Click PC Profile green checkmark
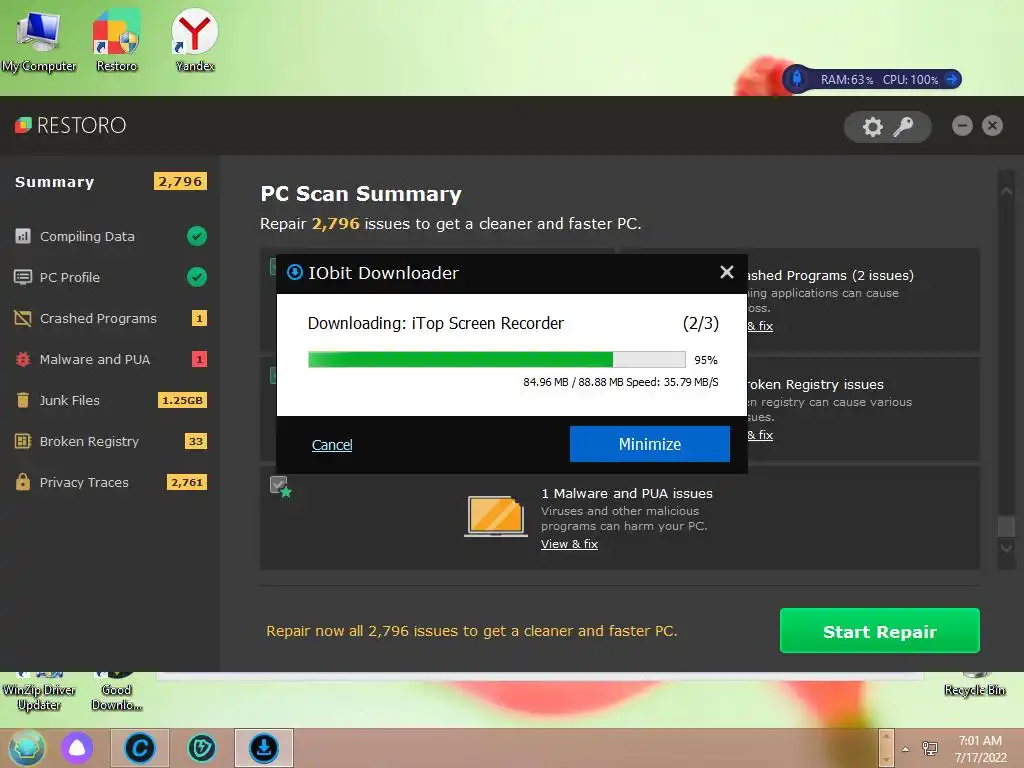The height and width of the screenshot is (768, 1024). (x=197, y=277)
